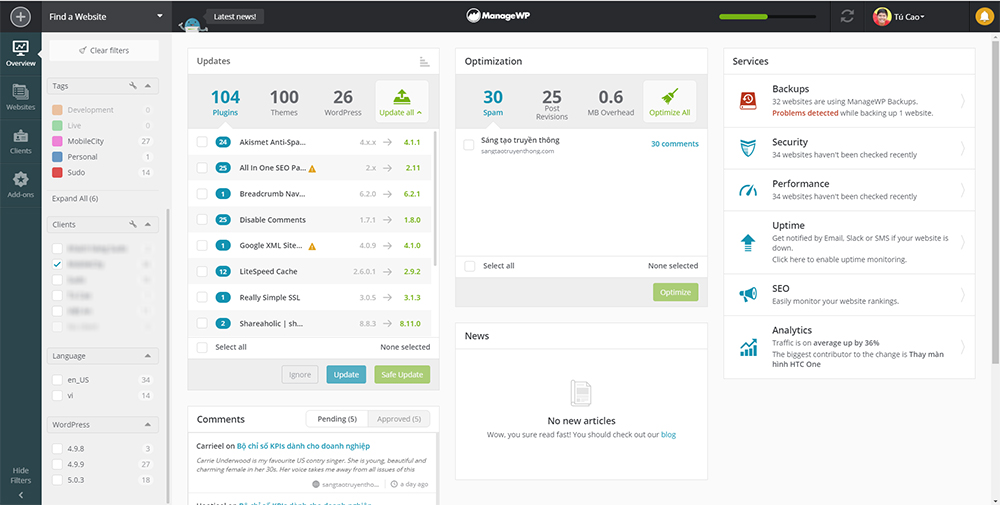Click the Clear filters button

[104, 50]
